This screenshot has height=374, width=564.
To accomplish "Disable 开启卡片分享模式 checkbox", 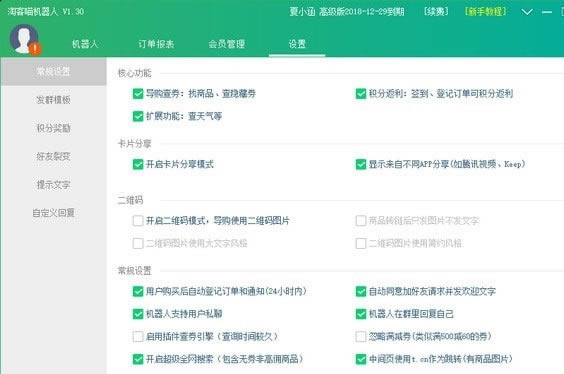I will click(x=138, y=164).
